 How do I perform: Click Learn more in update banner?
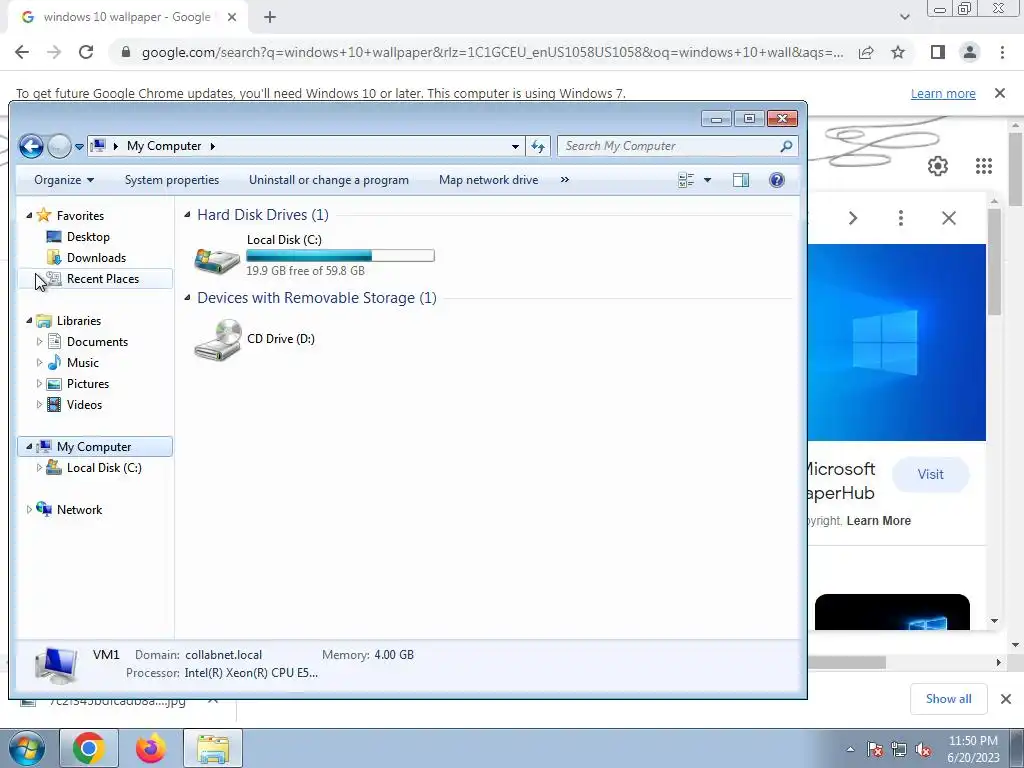click(943, 93)
